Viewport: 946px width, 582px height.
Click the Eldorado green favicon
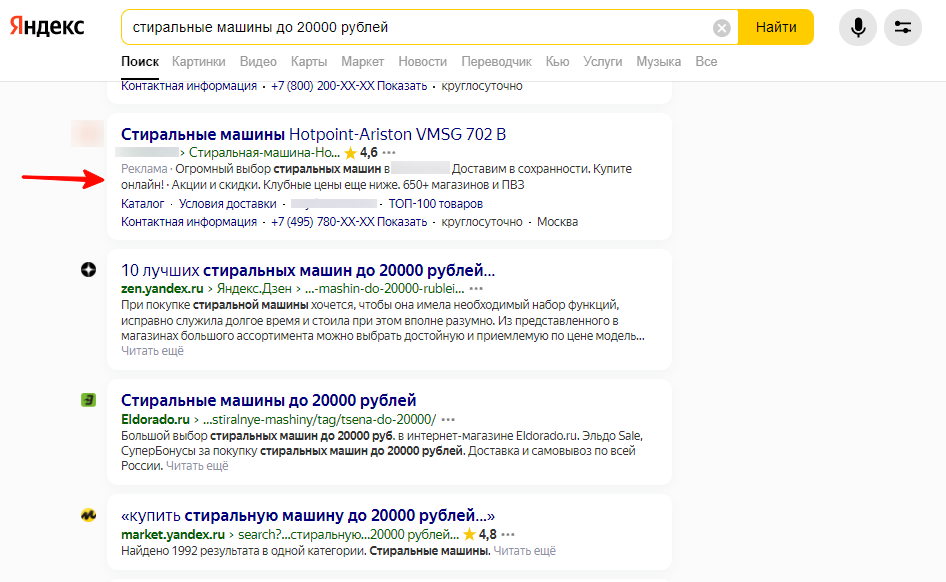(88, 400)
